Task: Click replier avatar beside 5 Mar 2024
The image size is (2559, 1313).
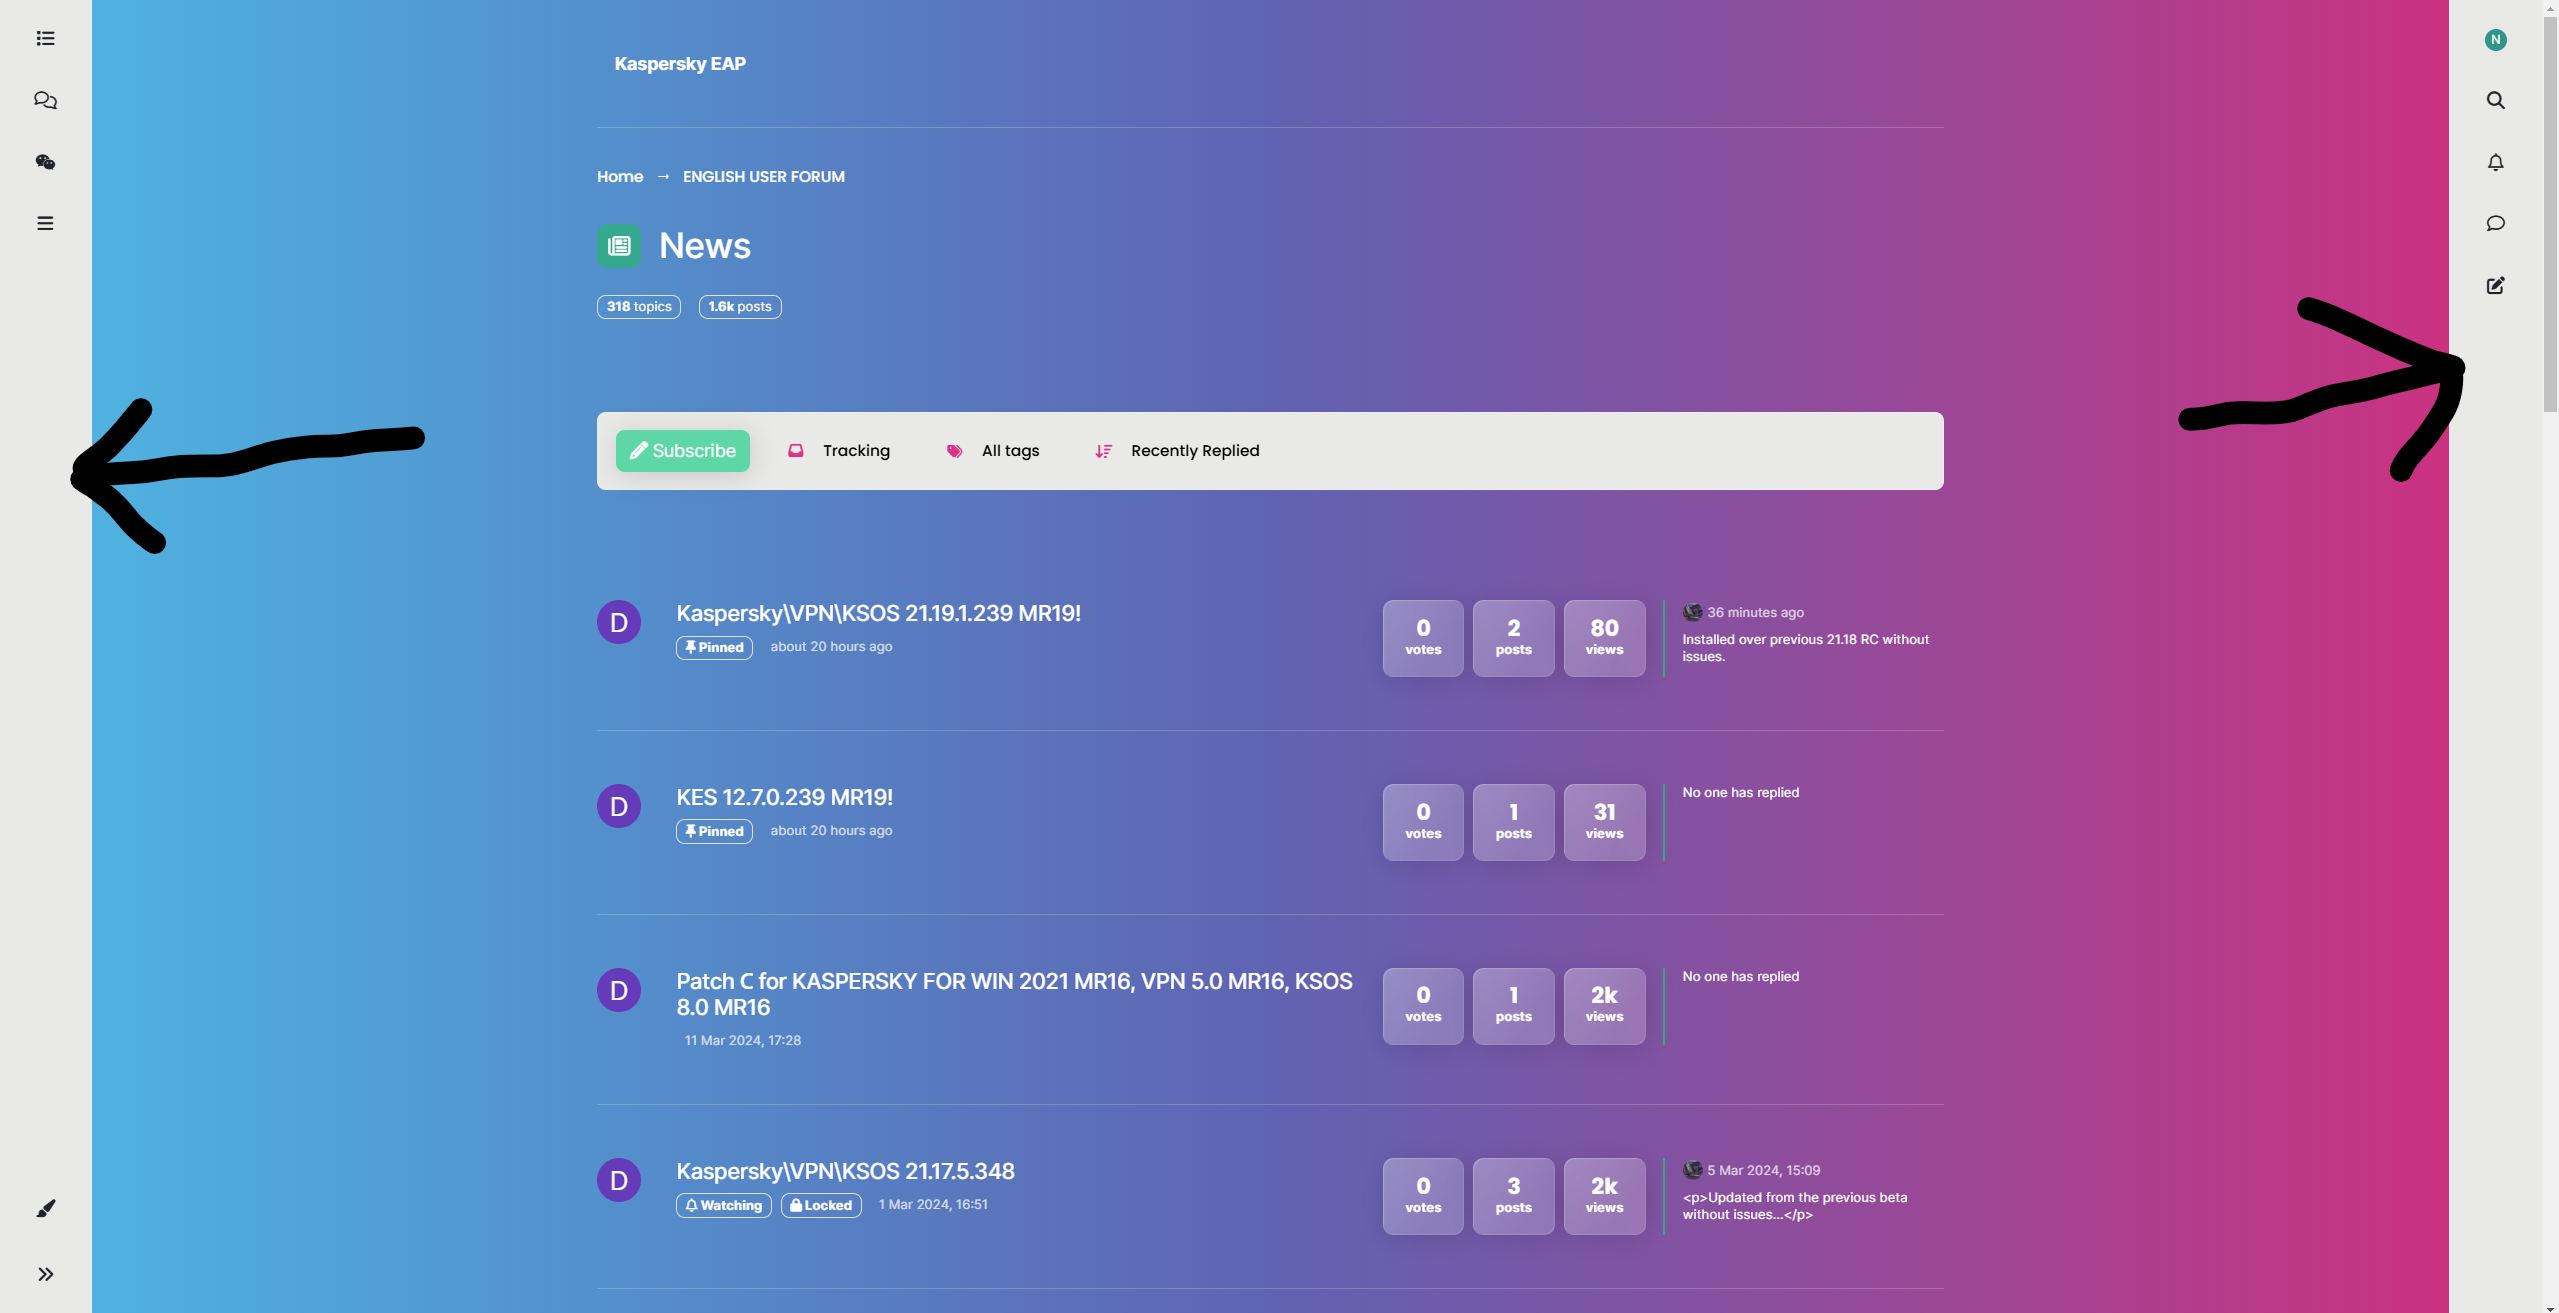Action: pyautogui.click(x=1692, y=1170)
